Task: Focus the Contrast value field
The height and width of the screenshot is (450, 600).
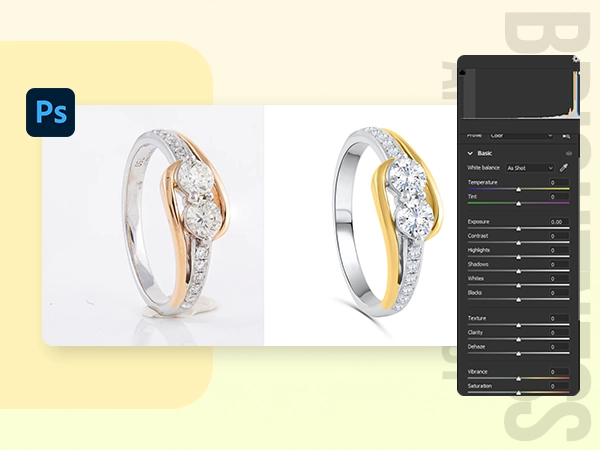Action: click(x=558, y=236)
